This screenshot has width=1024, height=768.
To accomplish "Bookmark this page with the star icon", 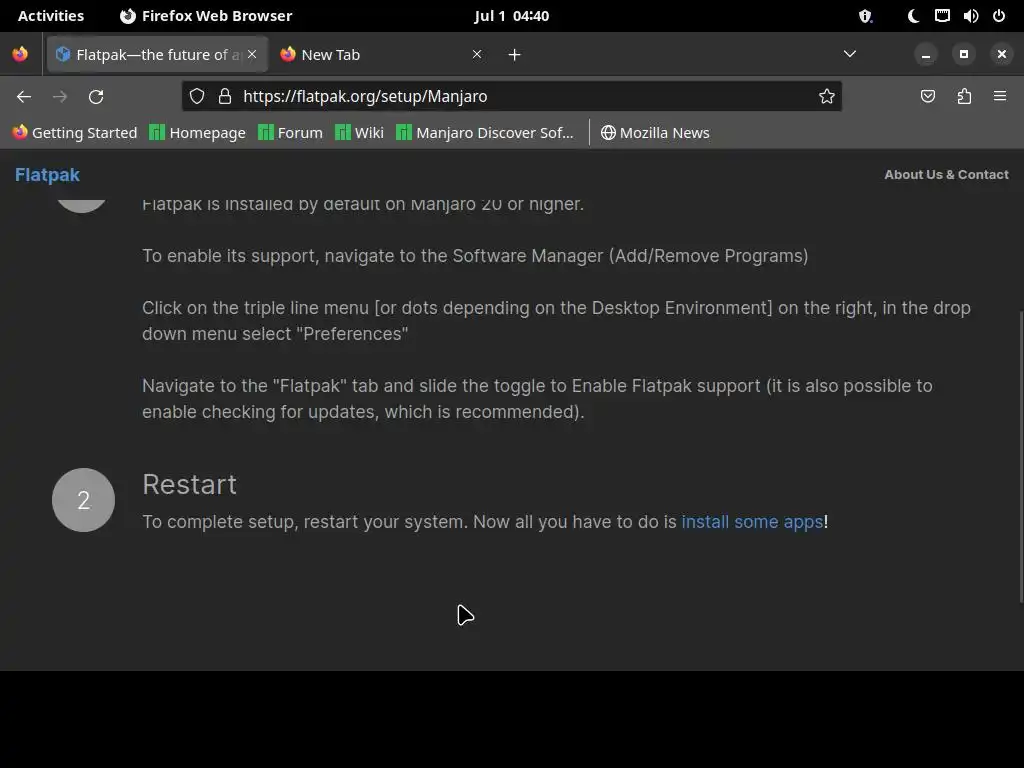I will coord(827,97).
